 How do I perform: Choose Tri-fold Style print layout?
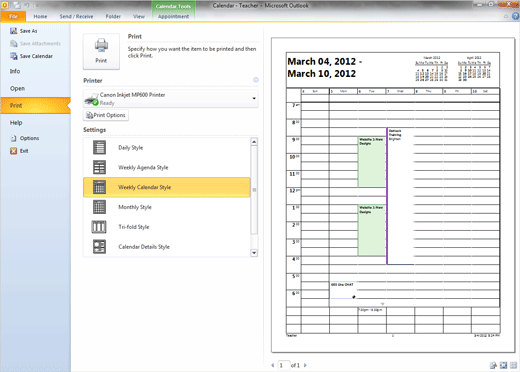coord(166,227)
